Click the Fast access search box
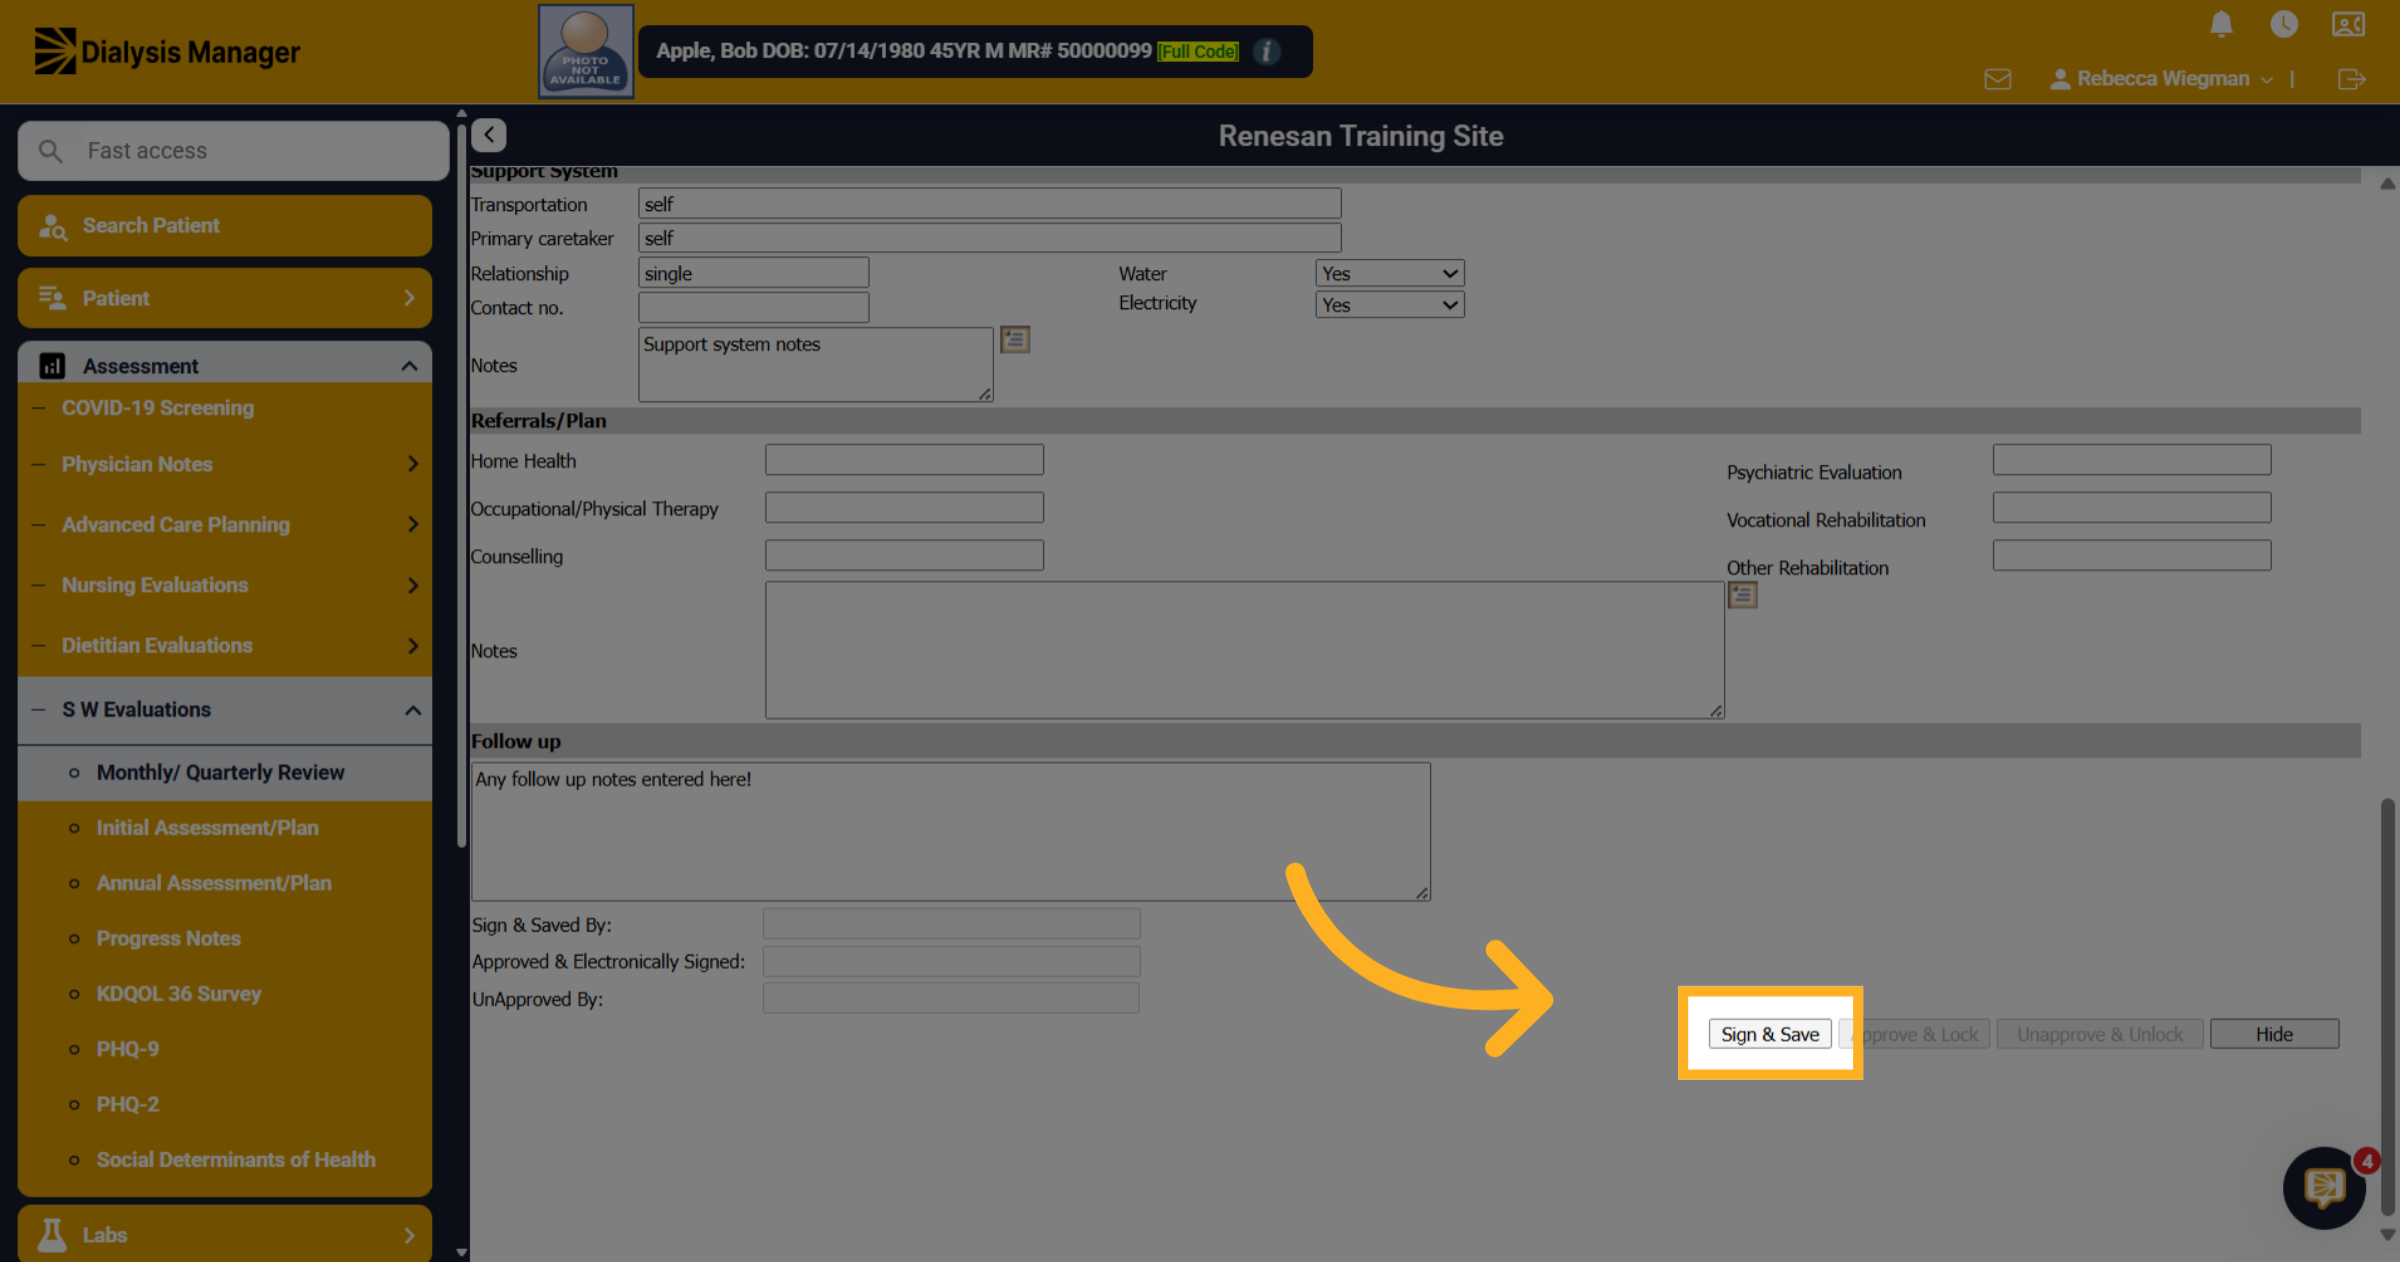This screenshot has width=2400, height=1262. click(x=233, y=151)
